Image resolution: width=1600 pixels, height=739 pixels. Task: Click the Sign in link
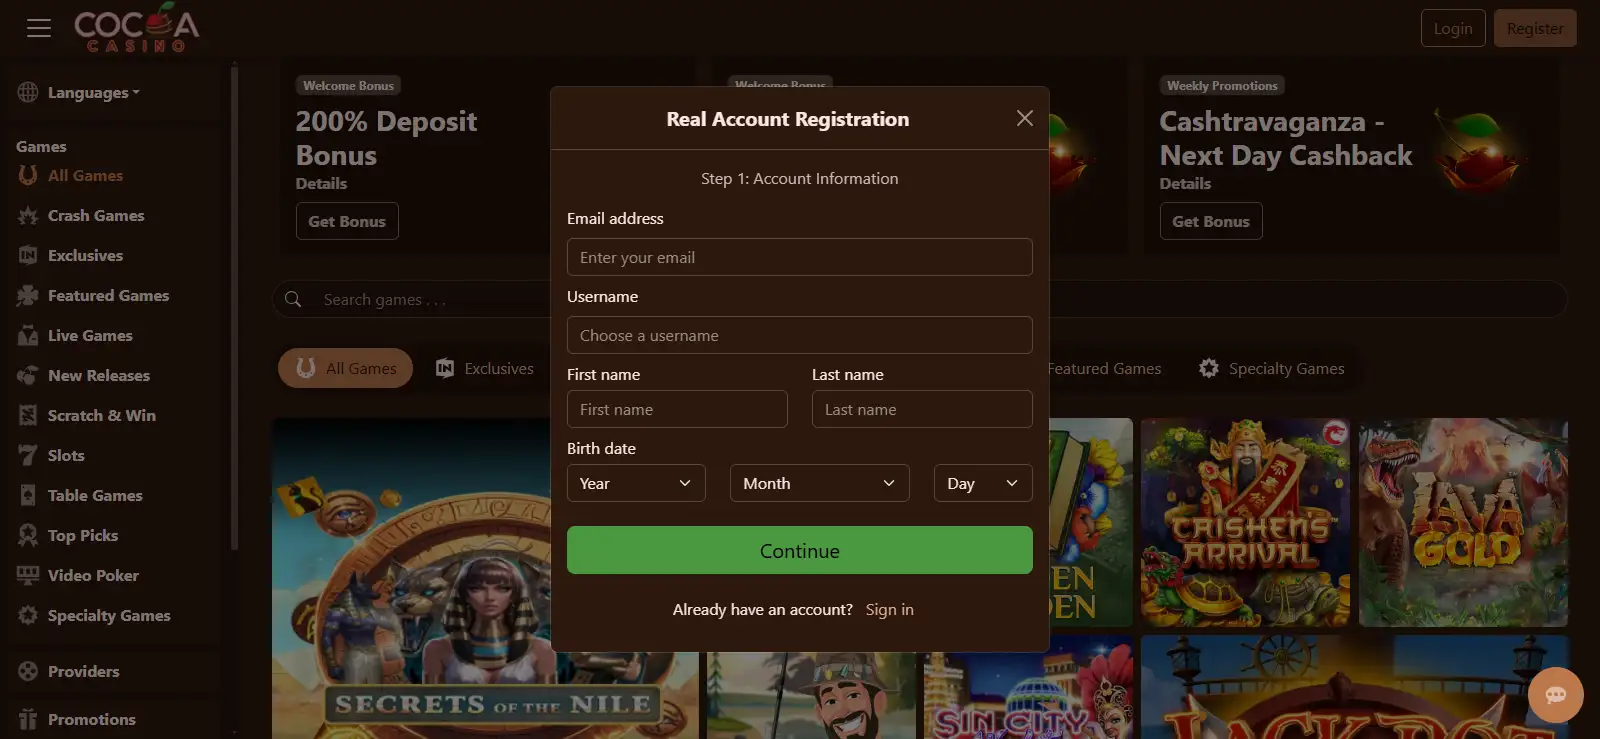point(889,609)
